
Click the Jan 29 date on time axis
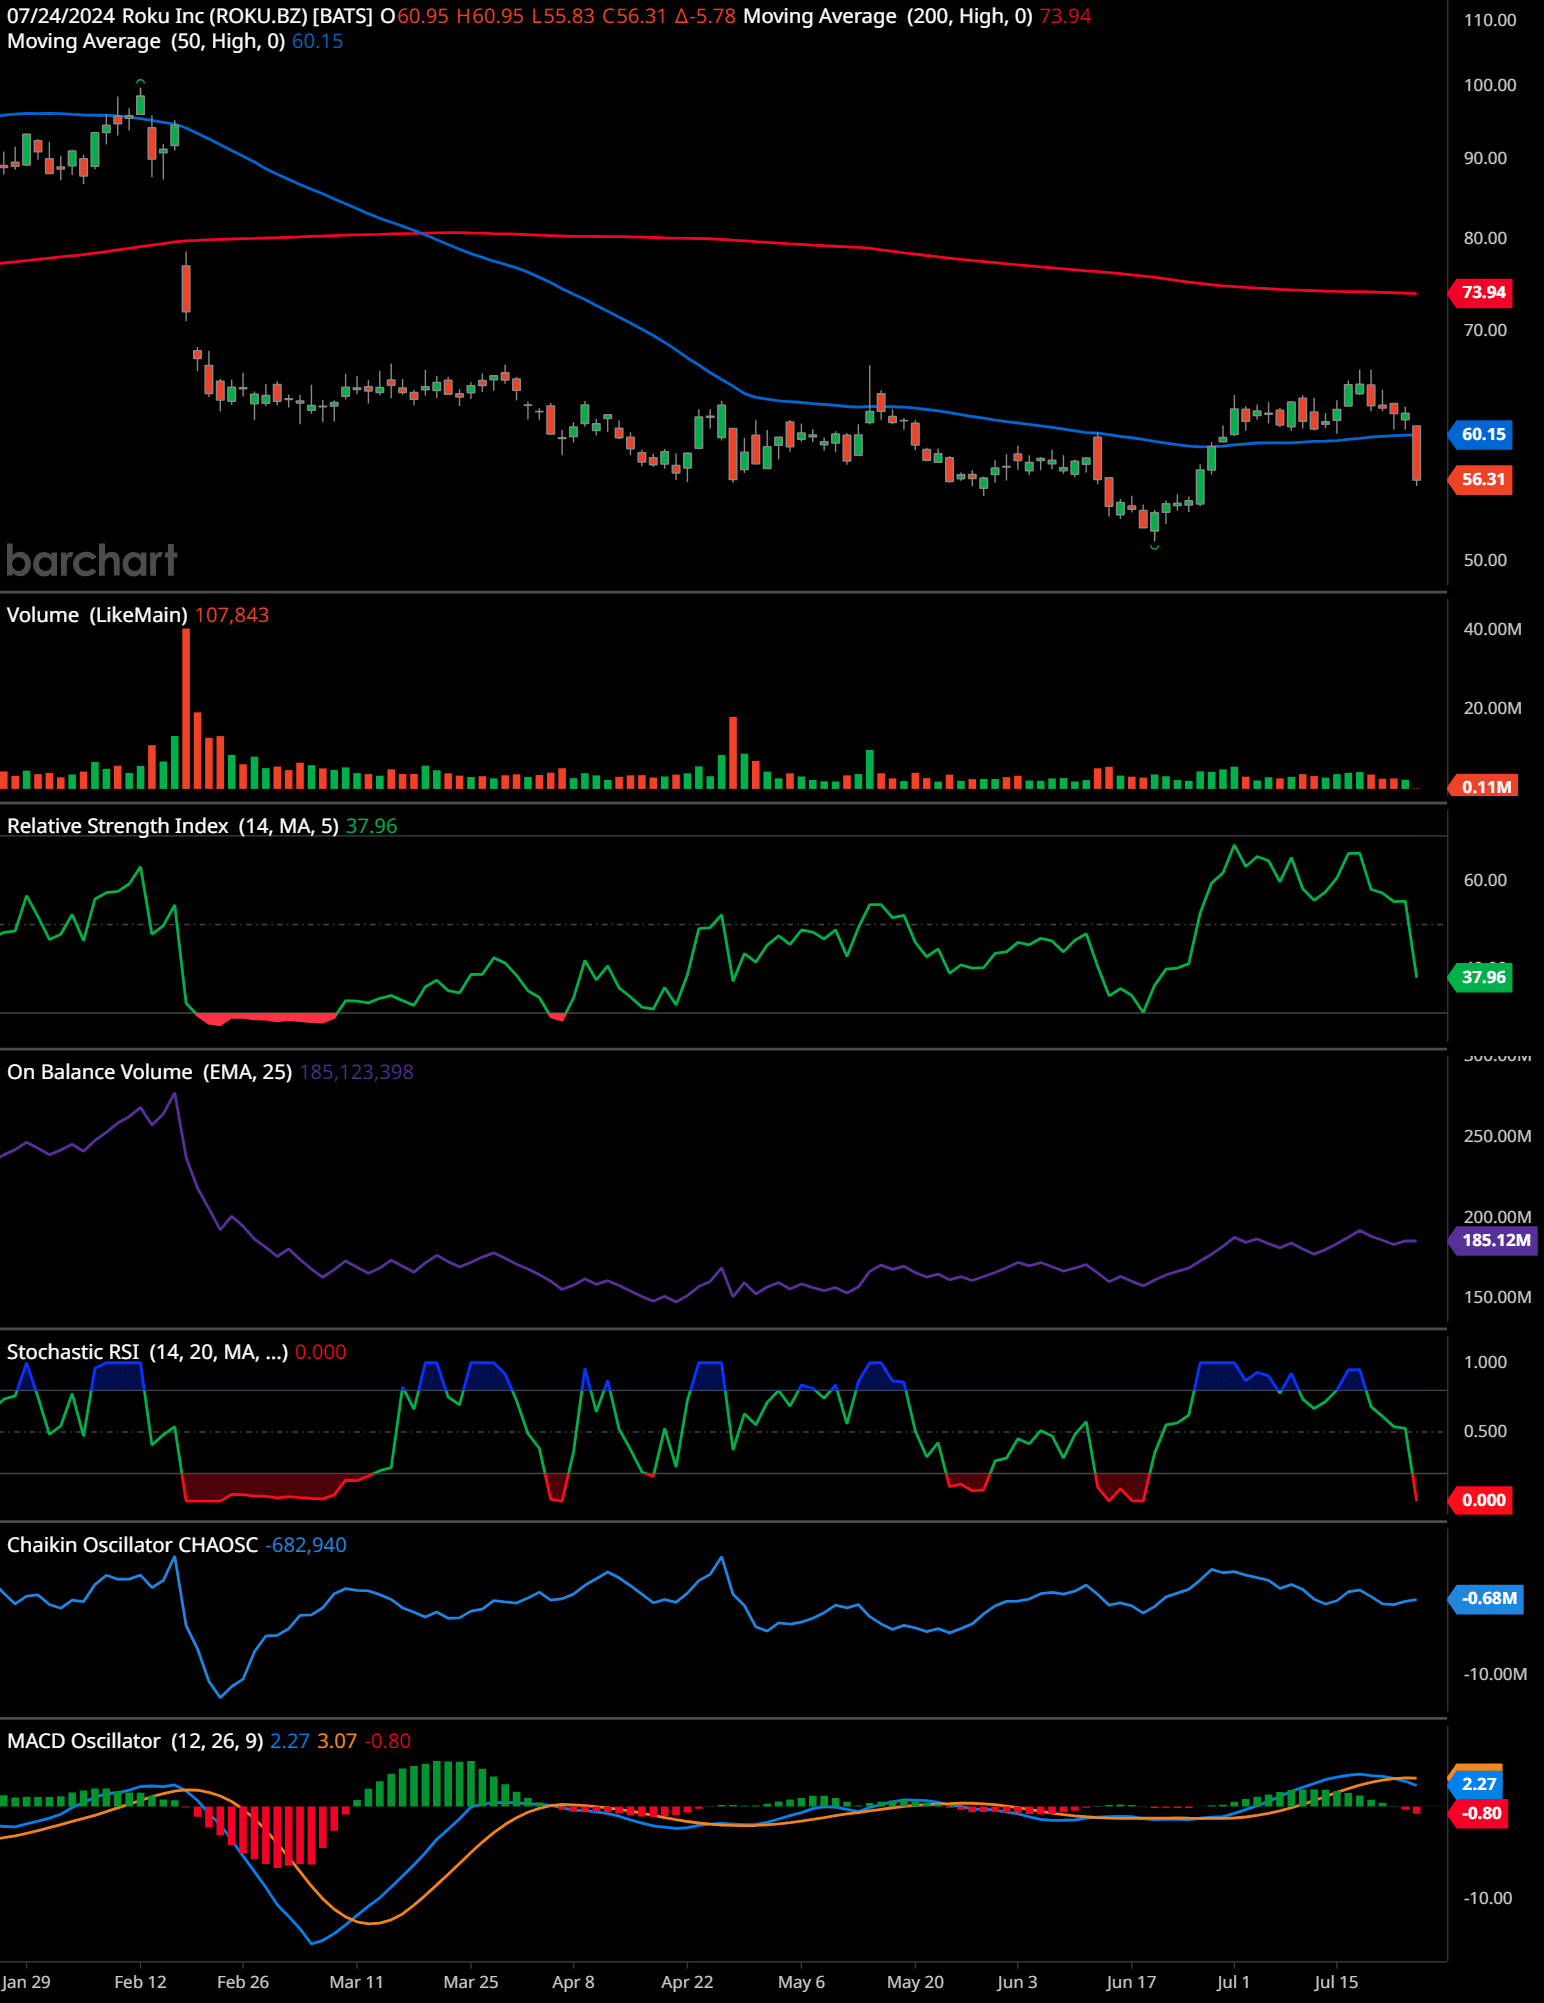(26, 1982)
